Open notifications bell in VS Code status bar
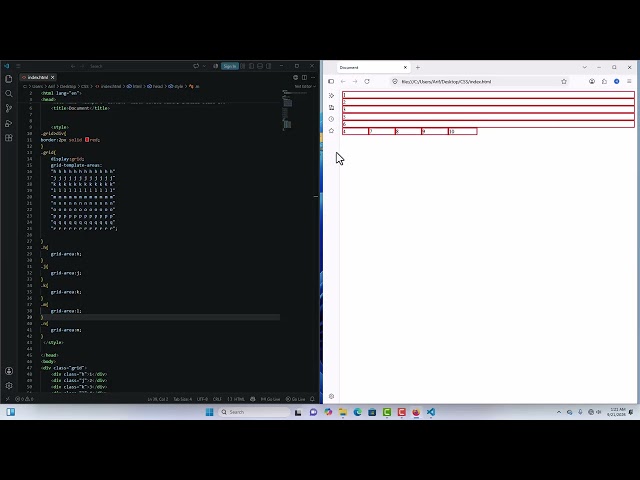The image size is (640, 480). pyautogui.click(x=313, y=399)
